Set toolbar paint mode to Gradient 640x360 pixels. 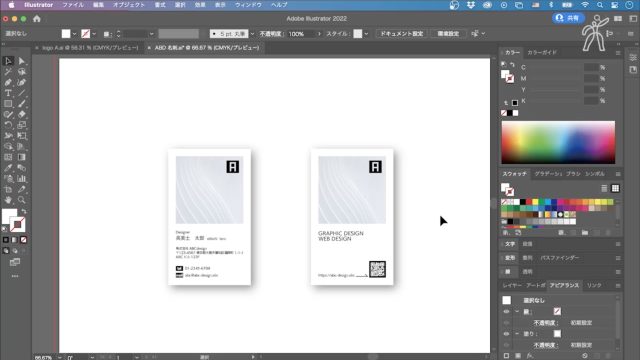pos(15,240)
